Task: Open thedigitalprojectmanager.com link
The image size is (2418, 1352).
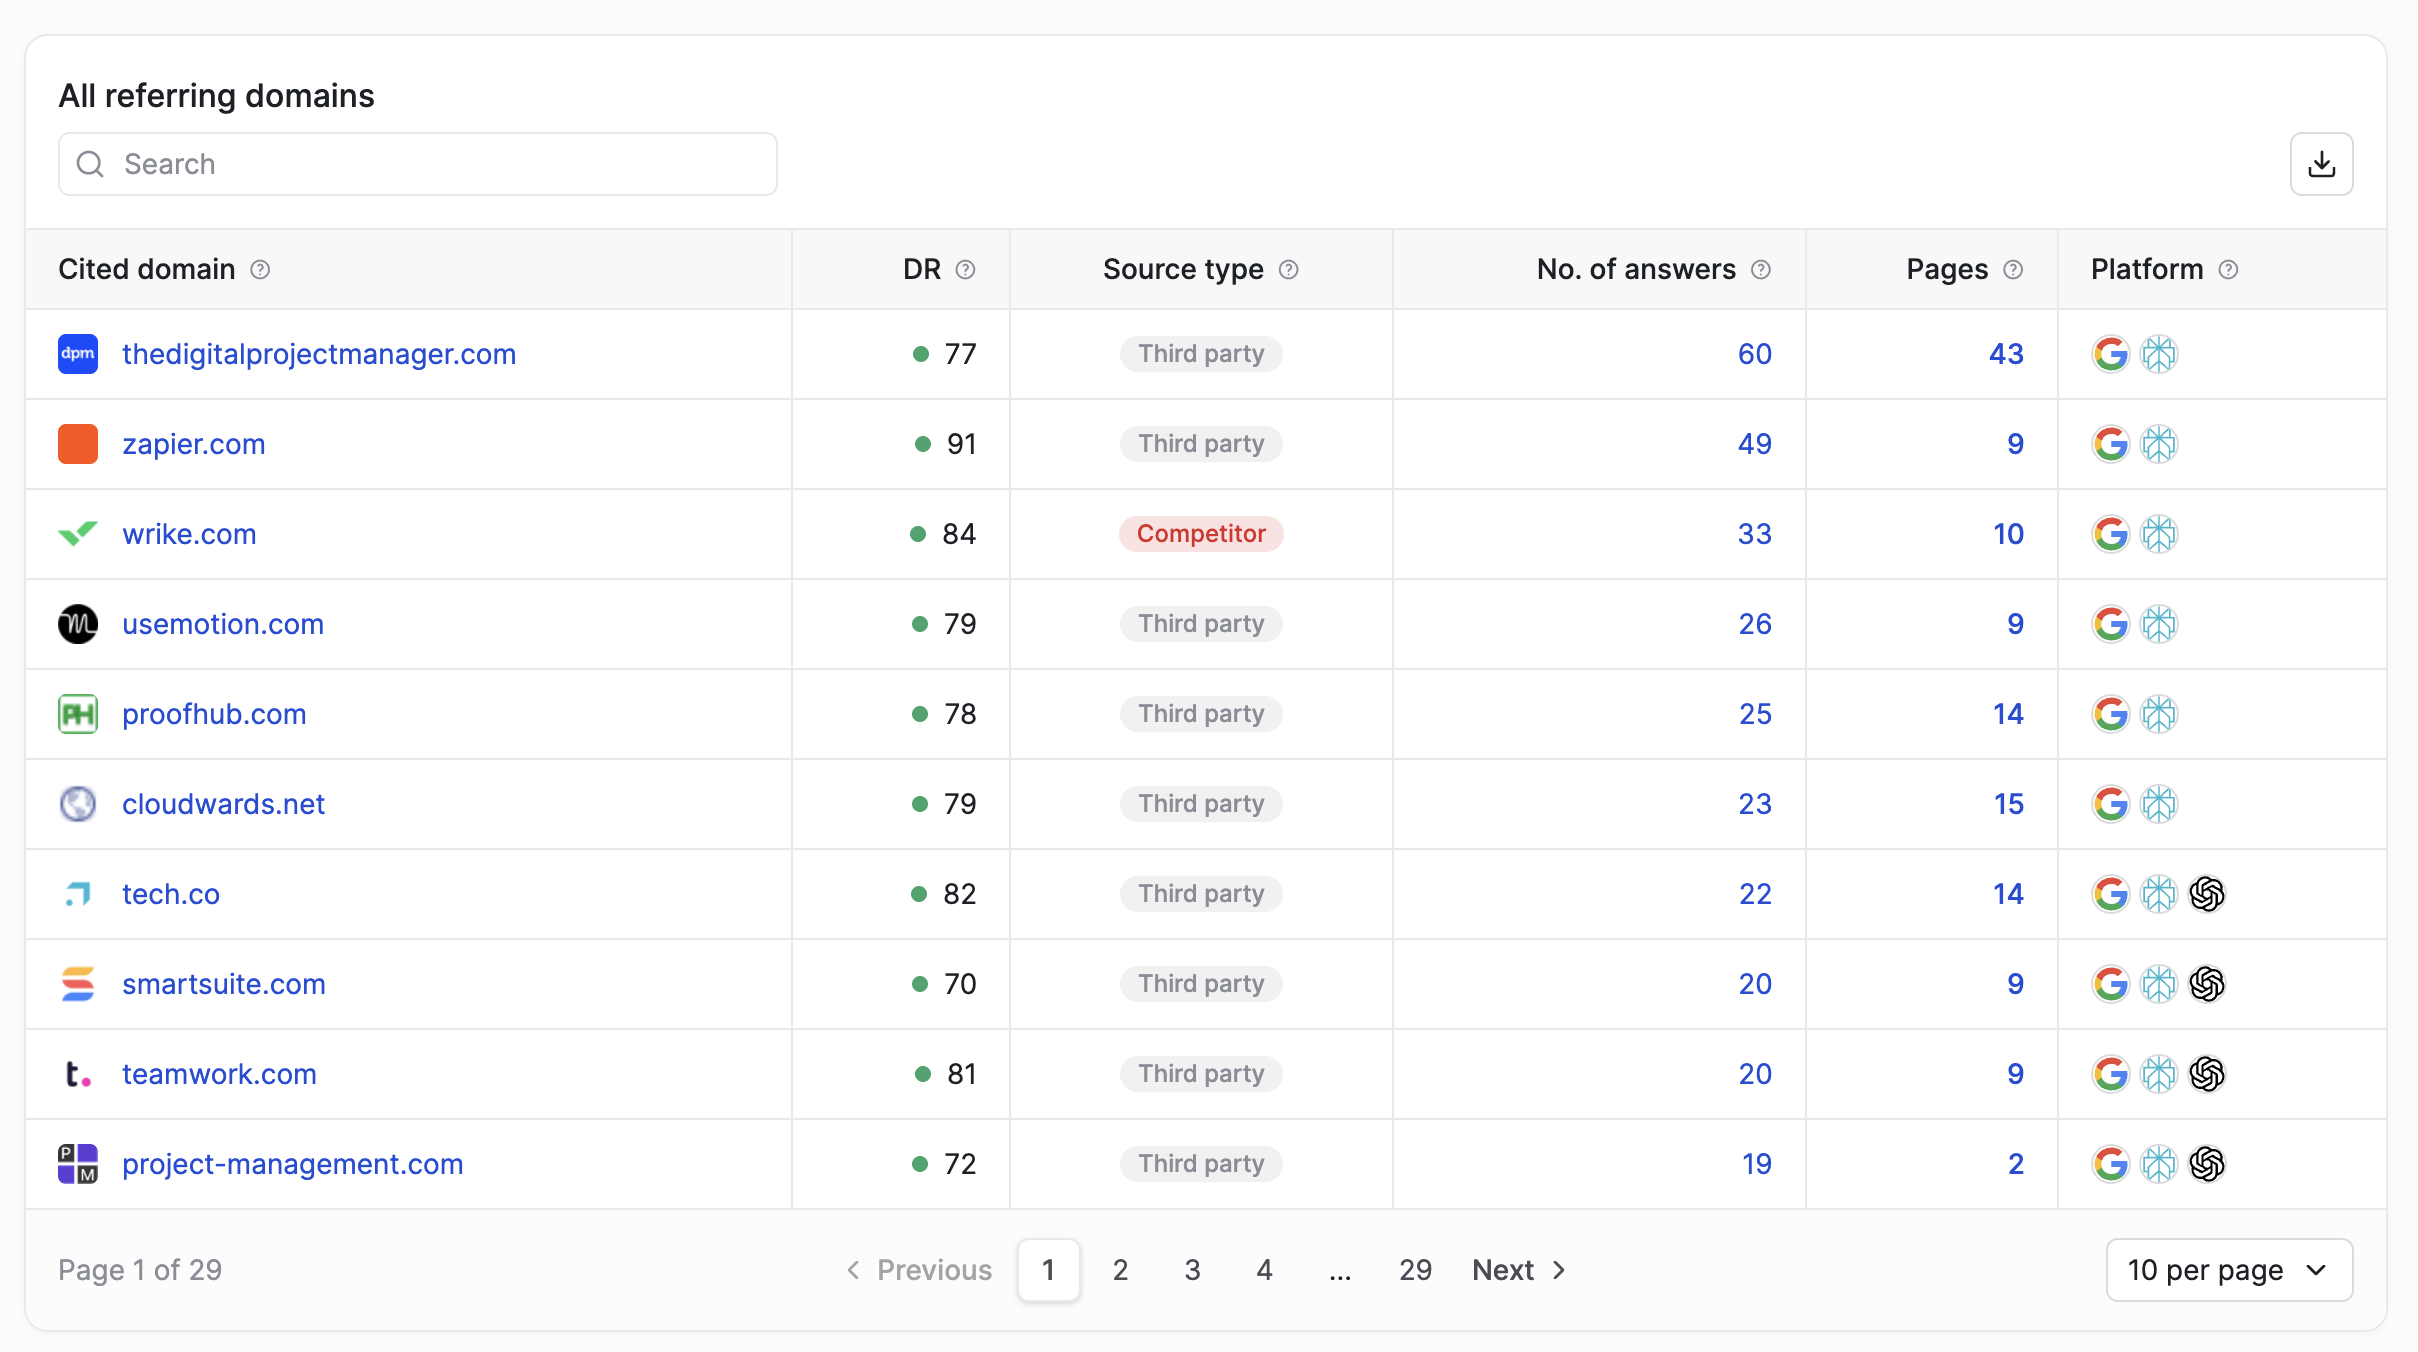Action: pyautogui.click(x=319, y=354)
